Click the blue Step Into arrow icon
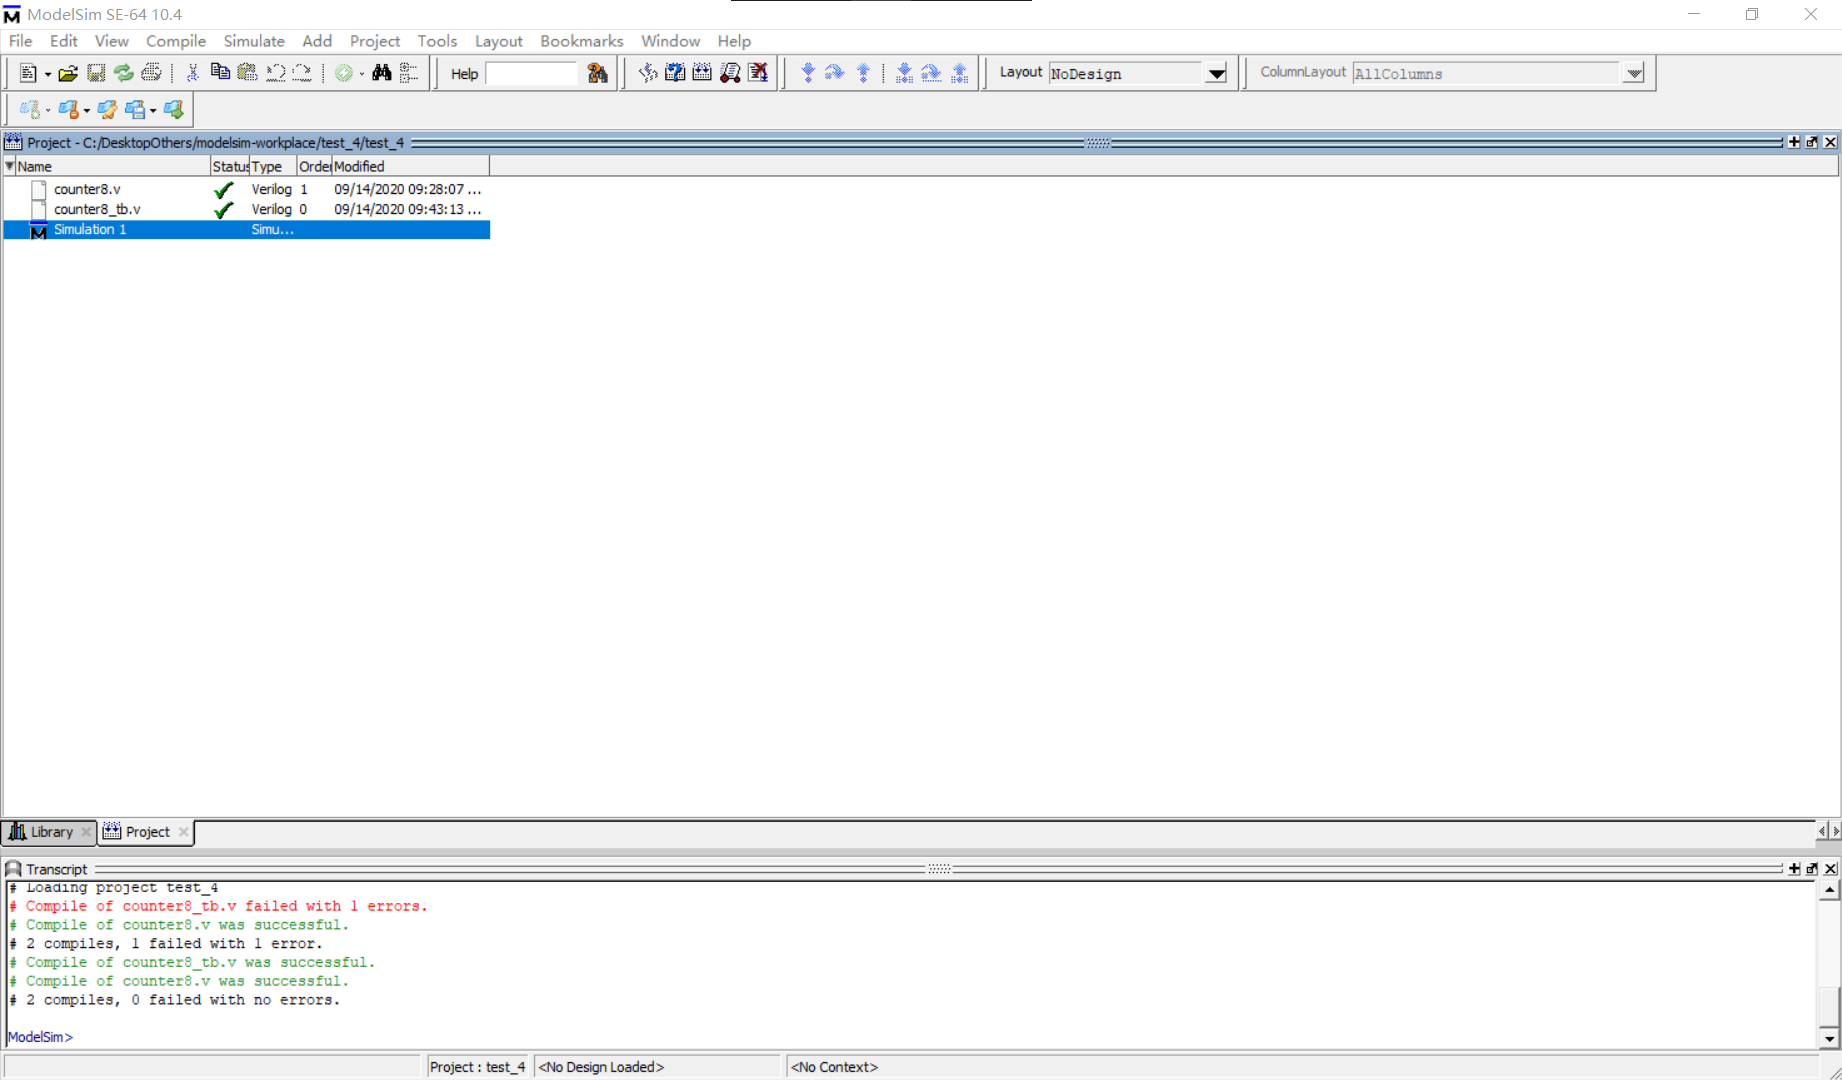This screenshot has height=1080, width=1842. (808, 73)
